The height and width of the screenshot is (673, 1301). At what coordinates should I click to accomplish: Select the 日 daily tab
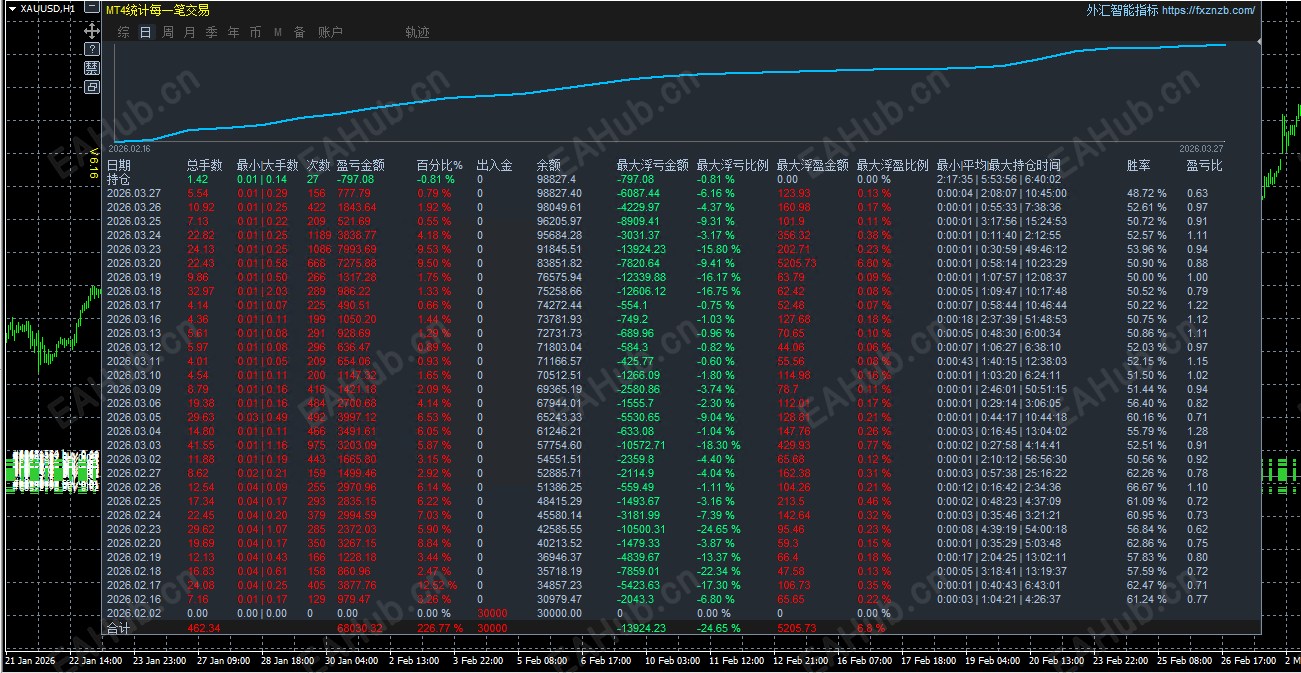tap(146, 32)
